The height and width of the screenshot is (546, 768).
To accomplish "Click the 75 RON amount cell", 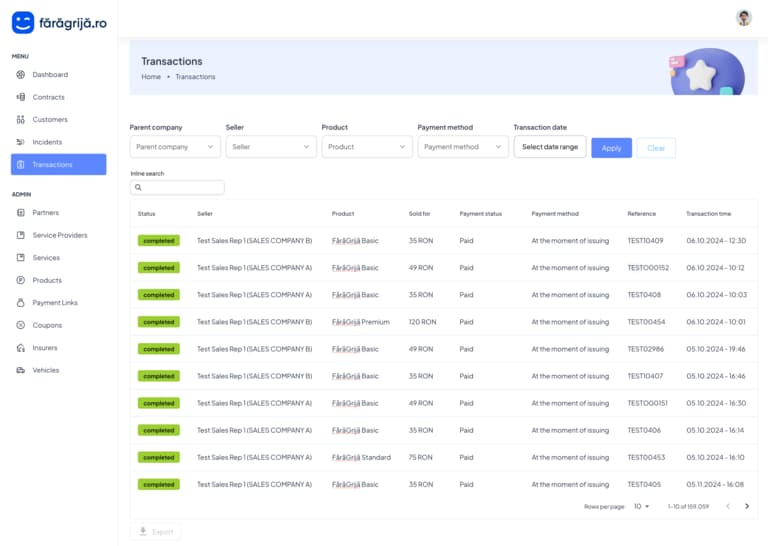I will (x=420, y=457).
